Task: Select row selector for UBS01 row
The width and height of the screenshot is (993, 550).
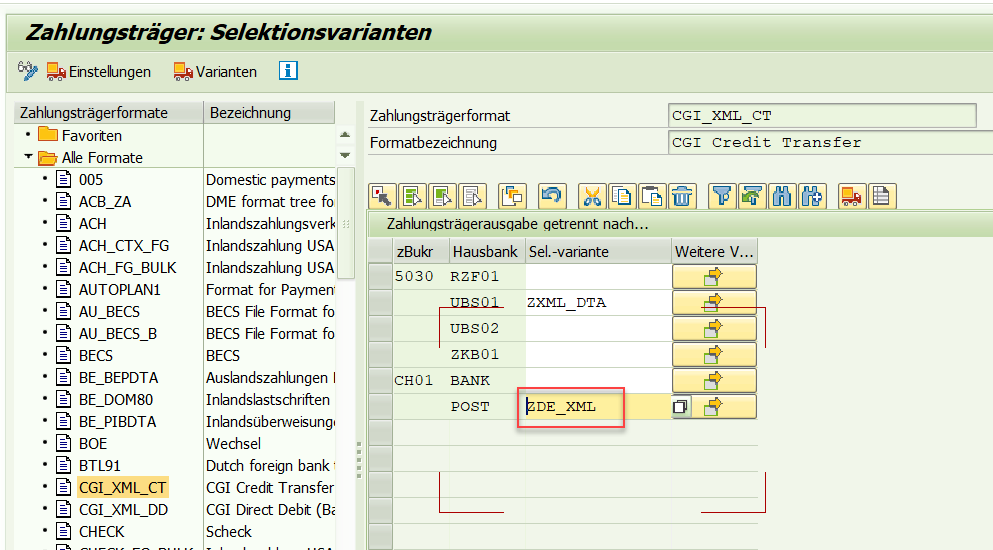Action: [x=380, y=302]
